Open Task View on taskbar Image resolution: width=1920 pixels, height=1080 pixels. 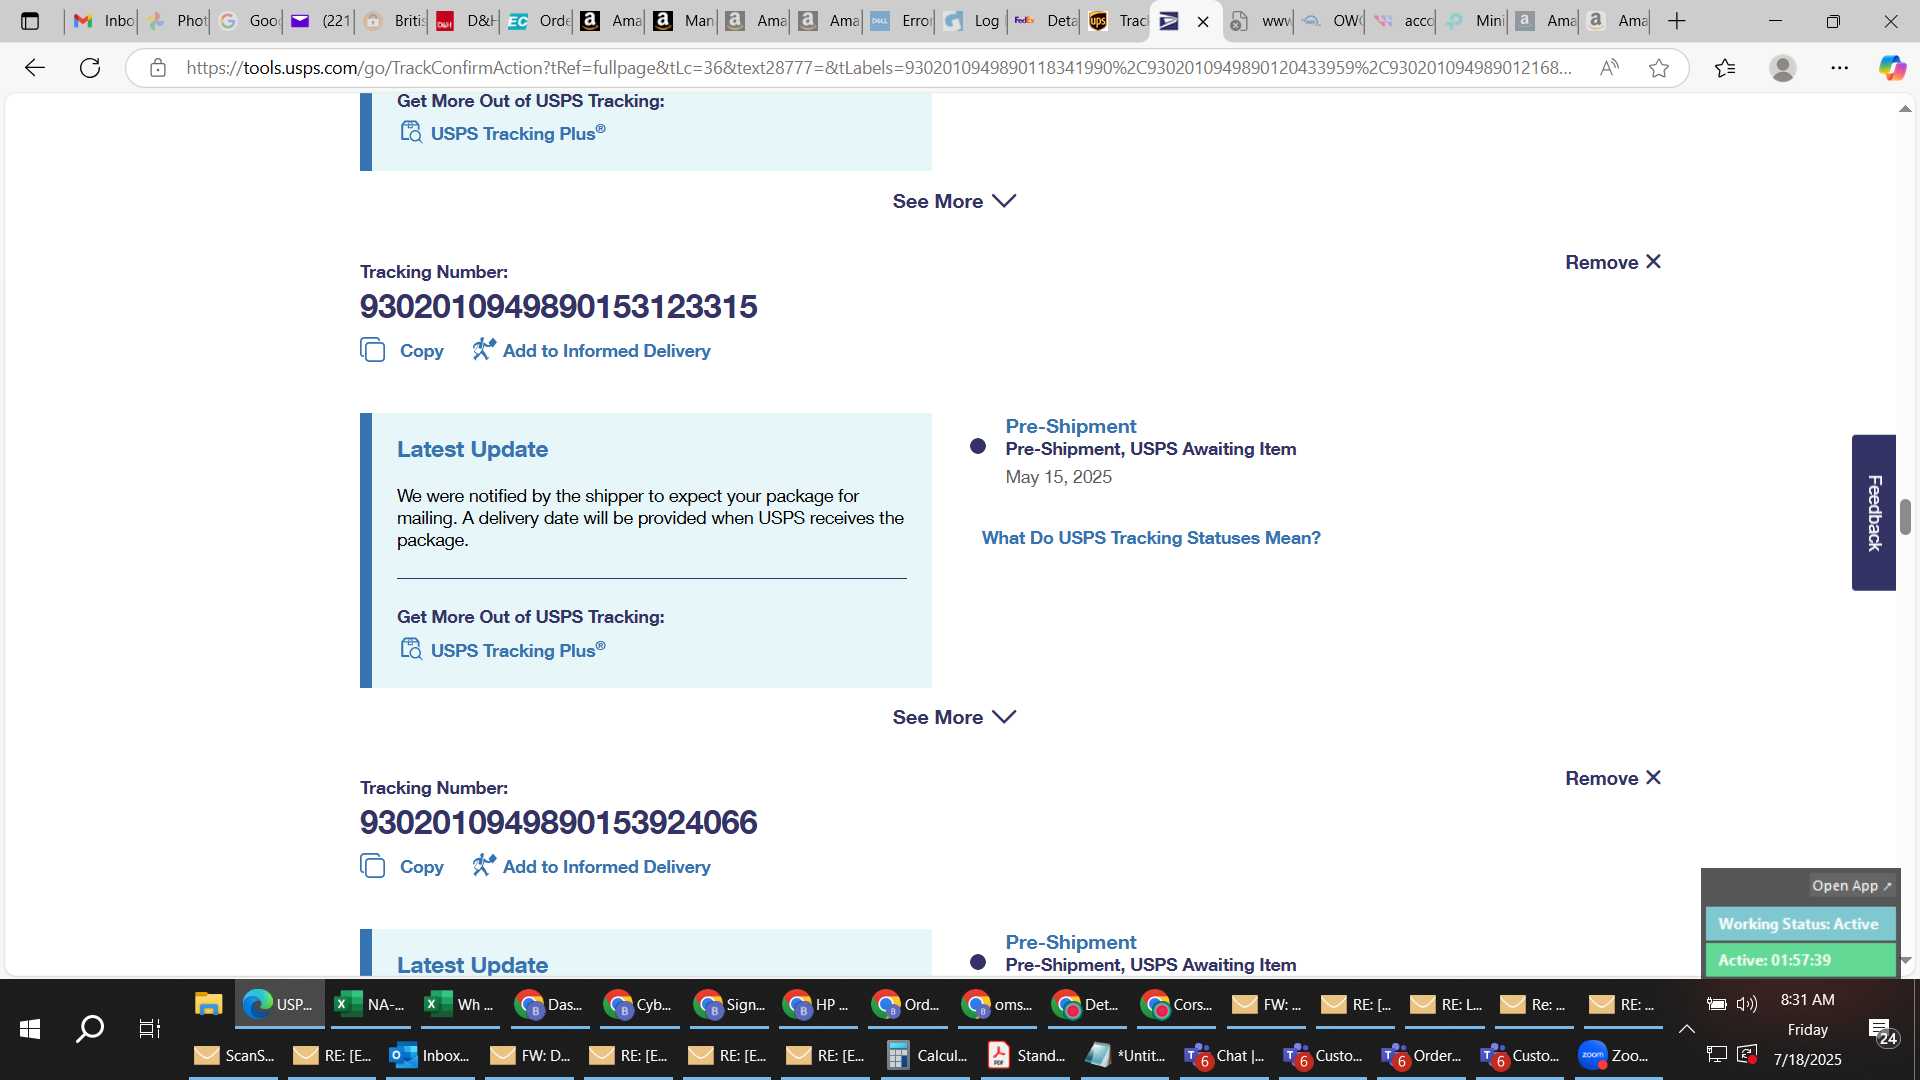(x=149, y=1028)
